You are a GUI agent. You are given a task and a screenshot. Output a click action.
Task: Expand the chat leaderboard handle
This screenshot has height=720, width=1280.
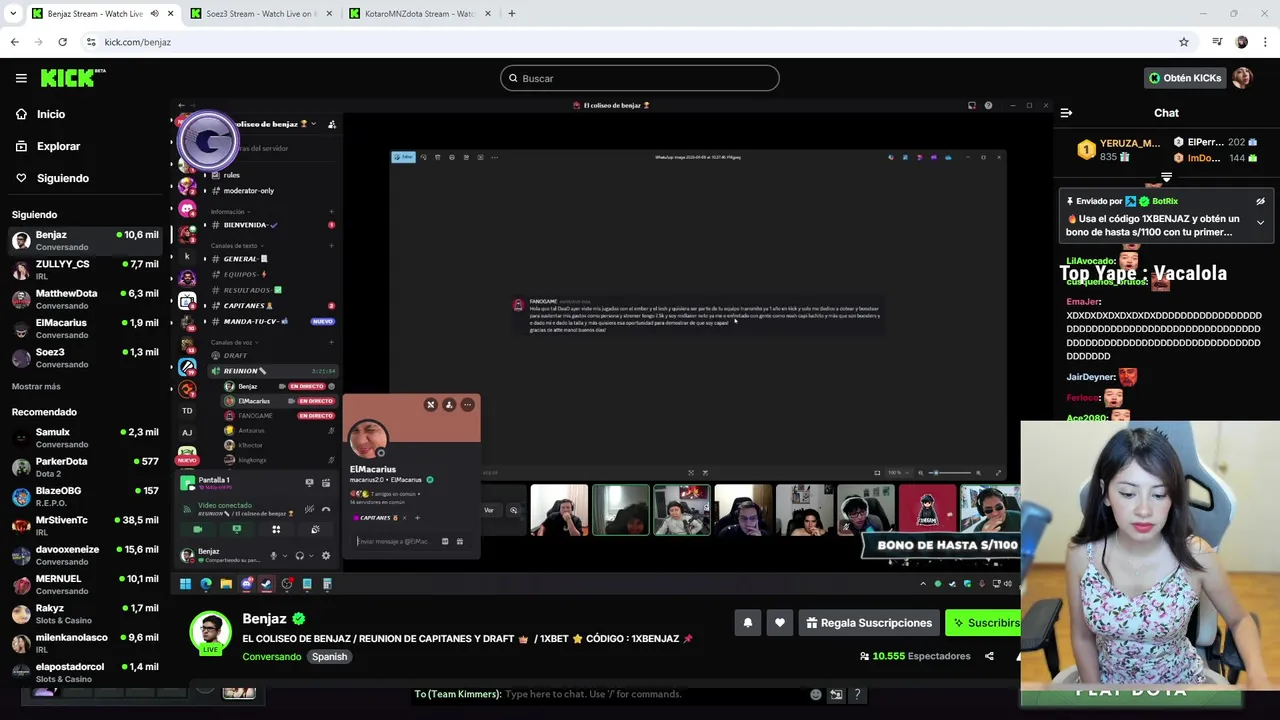point(1166,177)
